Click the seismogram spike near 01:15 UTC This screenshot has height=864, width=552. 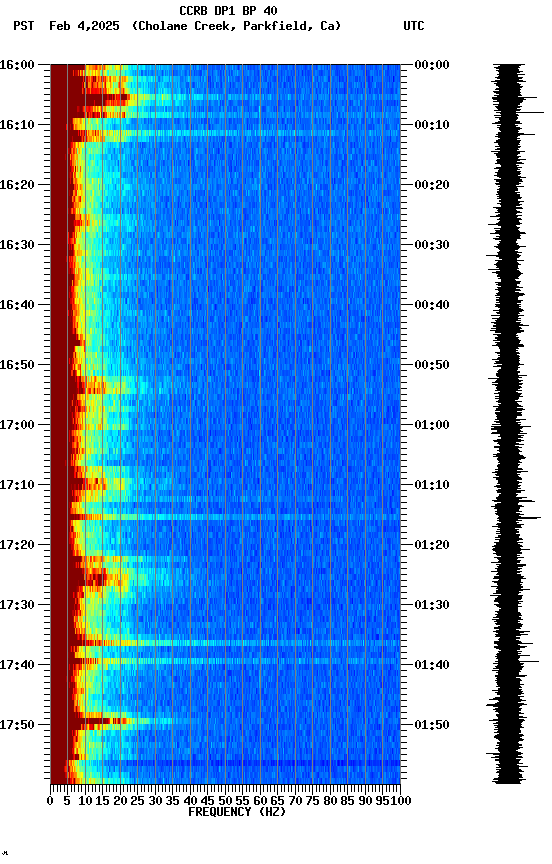coord(531,517)
